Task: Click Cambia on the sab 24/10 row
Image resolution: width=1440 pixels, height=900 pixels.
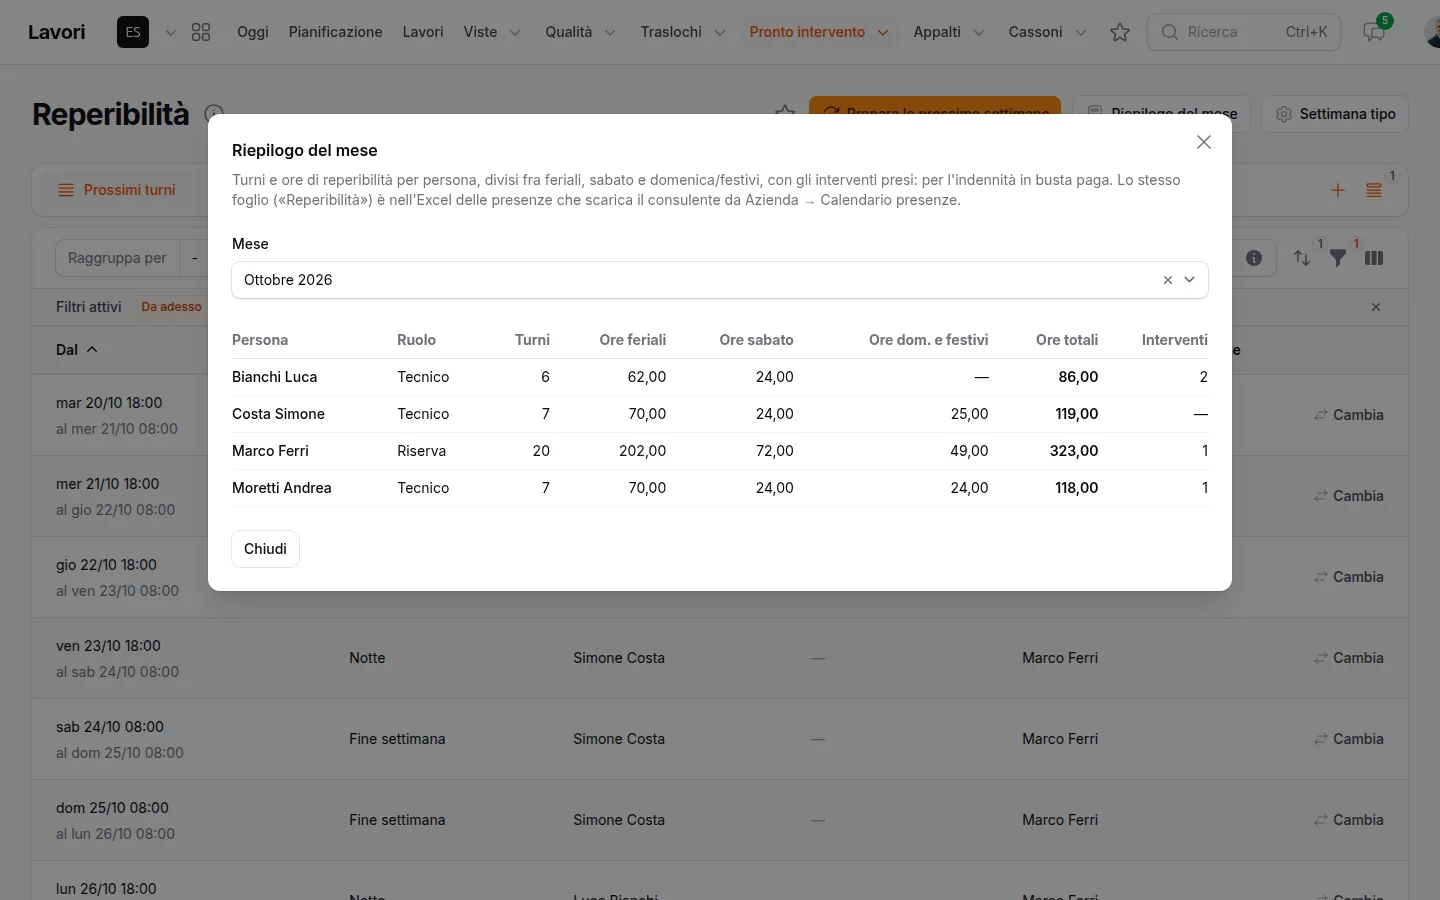Action: click(1349, 739)
